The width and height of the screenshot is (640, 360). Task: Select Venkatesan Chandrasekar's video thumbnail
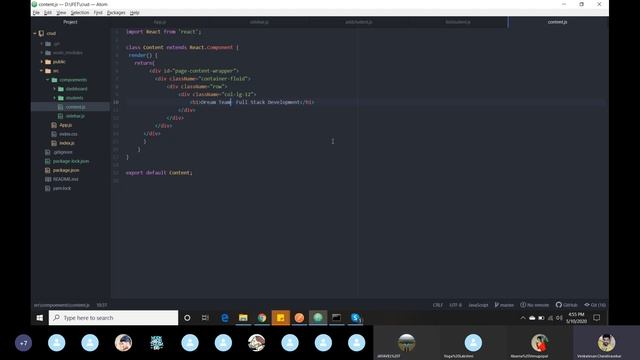(x=607, y=343)
